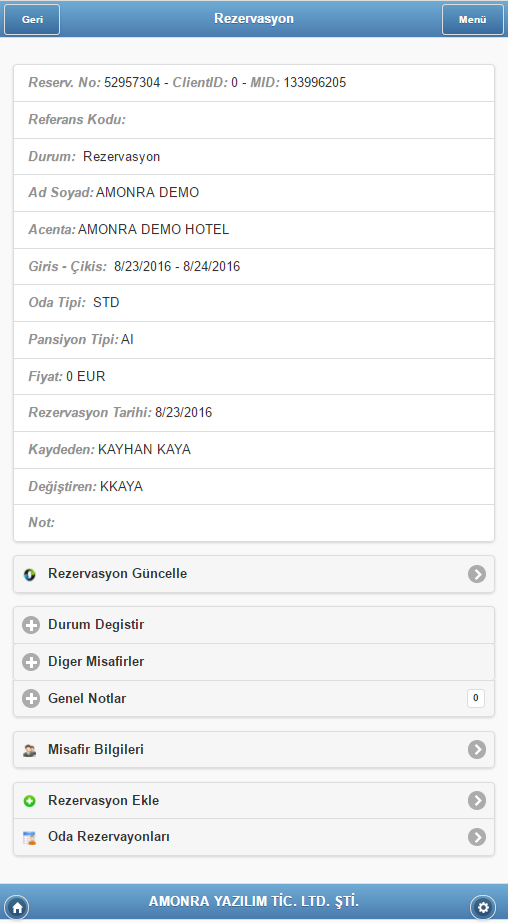Click arrow icon on Rezervasyon Güncelle row

(477, 574)
